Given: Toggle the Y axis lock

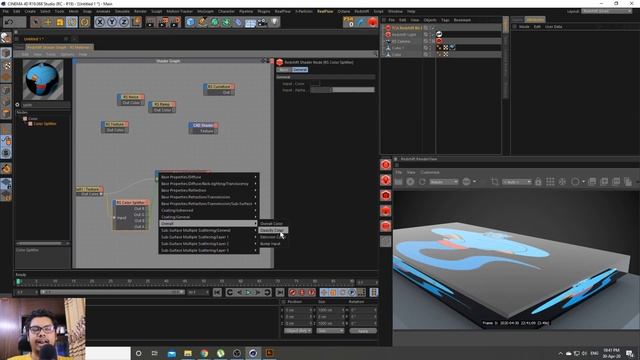Looking at the screenshot, I should tap(112, 22).
